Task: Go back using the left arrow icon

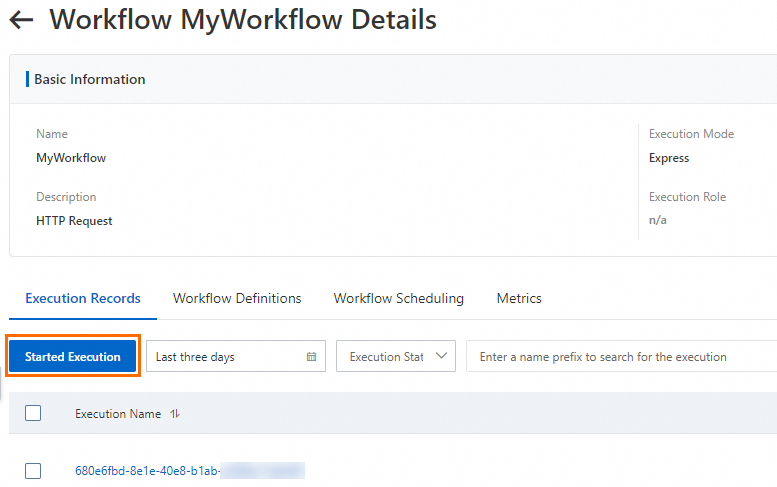Action: 21,20
